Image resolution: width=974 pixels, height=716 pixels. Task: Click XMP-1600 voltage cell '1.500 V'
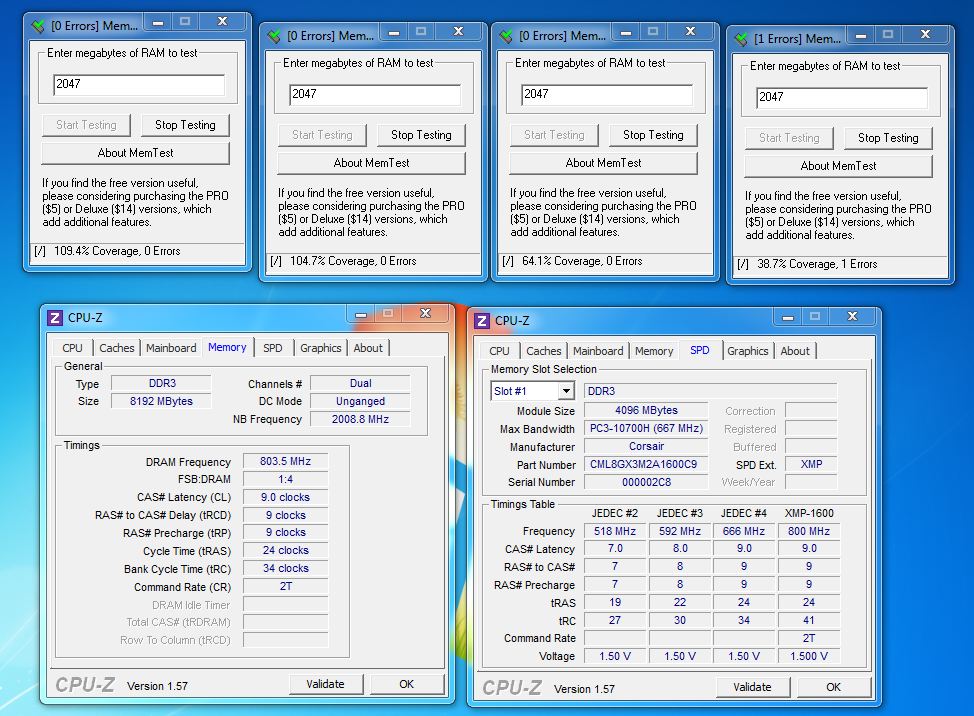[809, 656]
